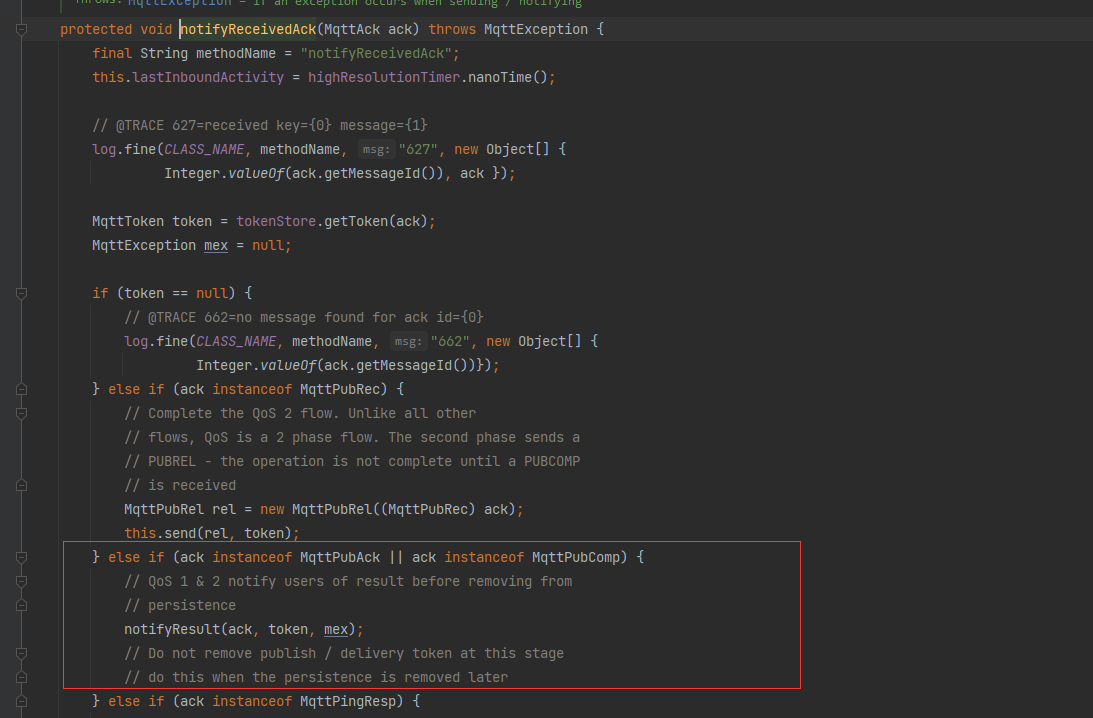Click the "627" string literal

pos(418,149)
